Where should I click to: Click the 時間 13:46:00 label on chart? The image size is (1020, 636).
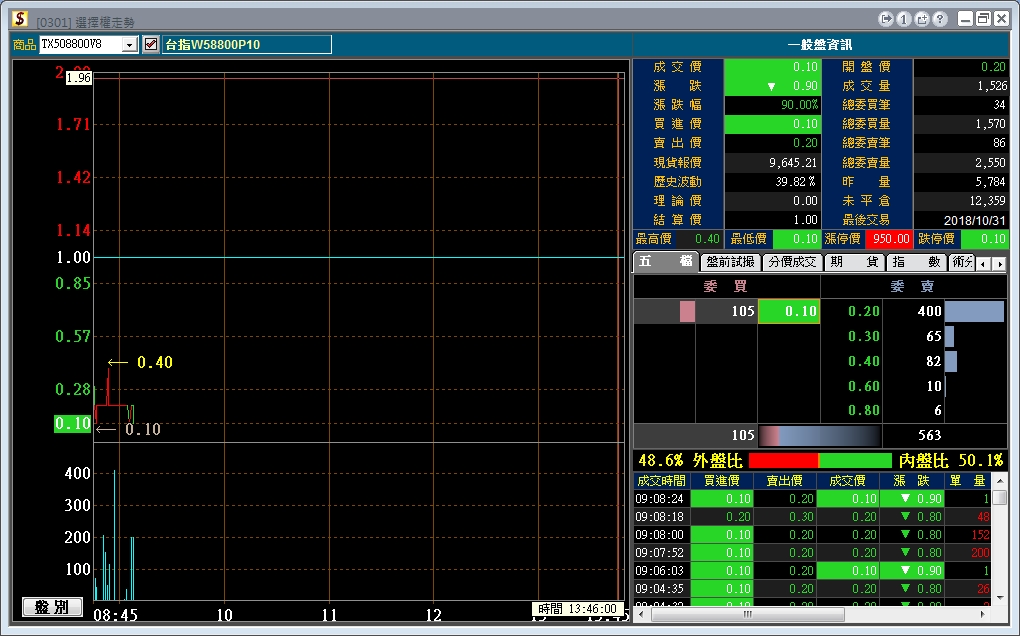[x=578, y=609]
